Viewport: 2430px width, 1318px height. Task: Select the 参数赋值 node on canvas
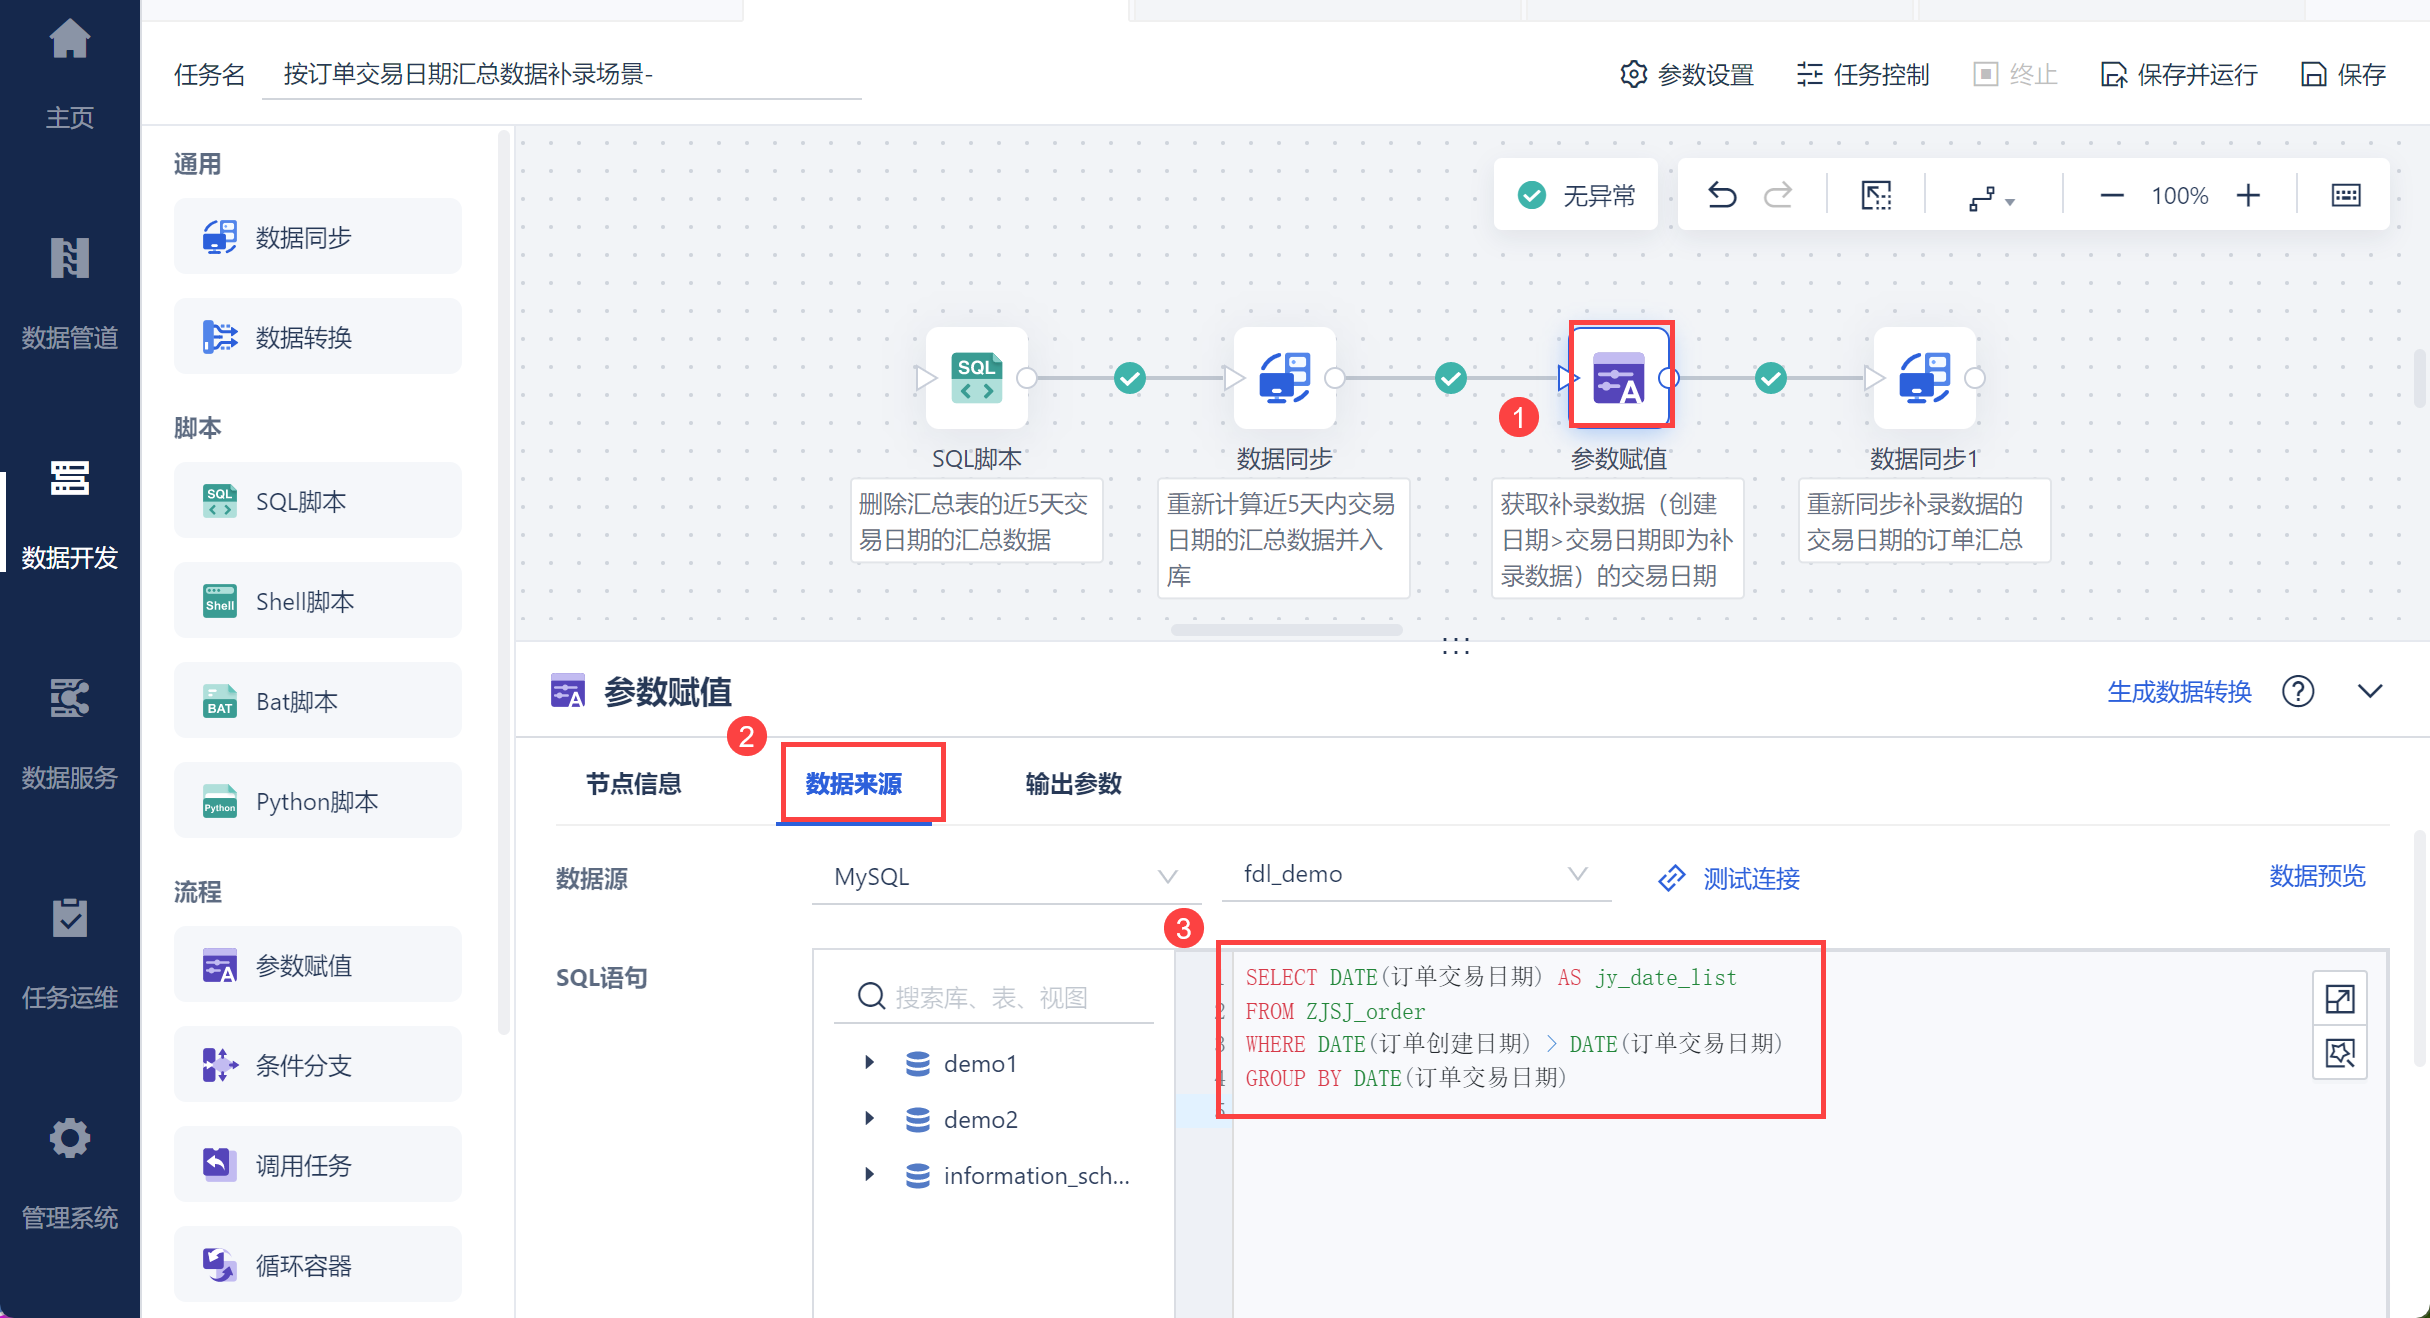pos(1619,378)
